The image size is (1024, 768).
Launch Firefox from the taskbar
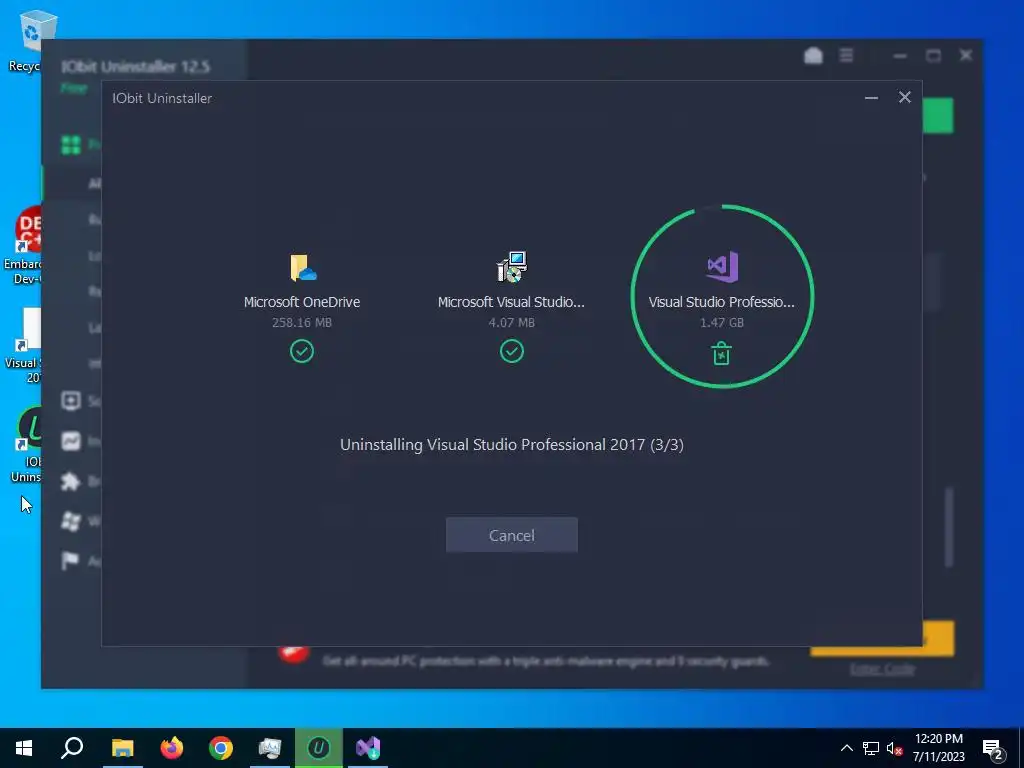tap(172, 748)
